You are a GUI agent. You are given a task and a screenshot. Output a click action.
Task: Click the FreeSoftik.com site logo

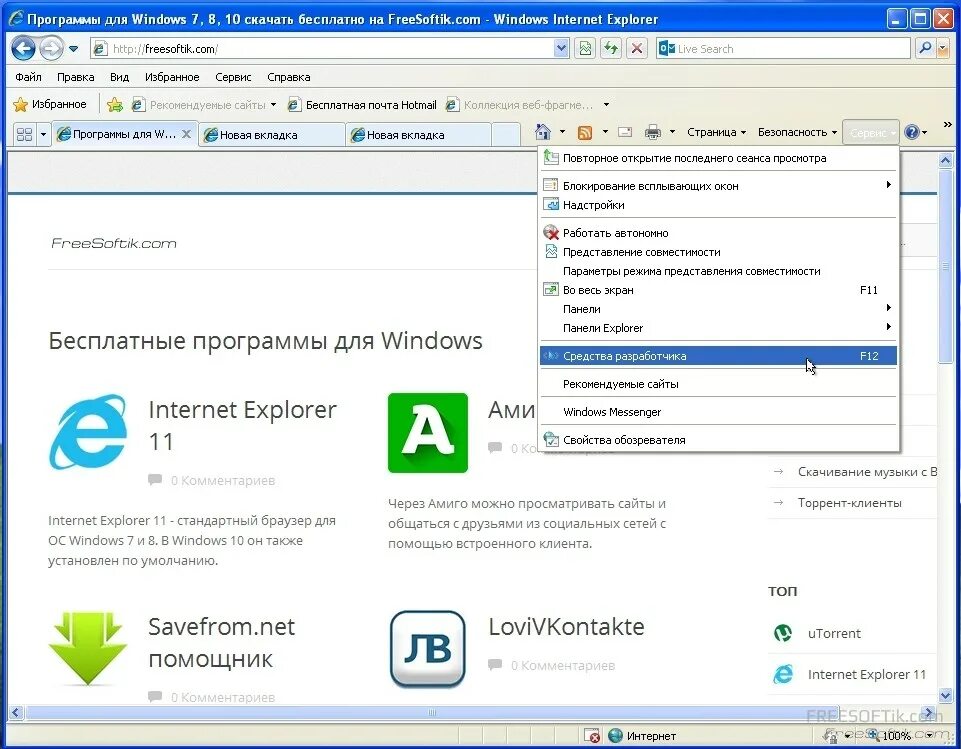pyautogui.click(x=114, y=243)
